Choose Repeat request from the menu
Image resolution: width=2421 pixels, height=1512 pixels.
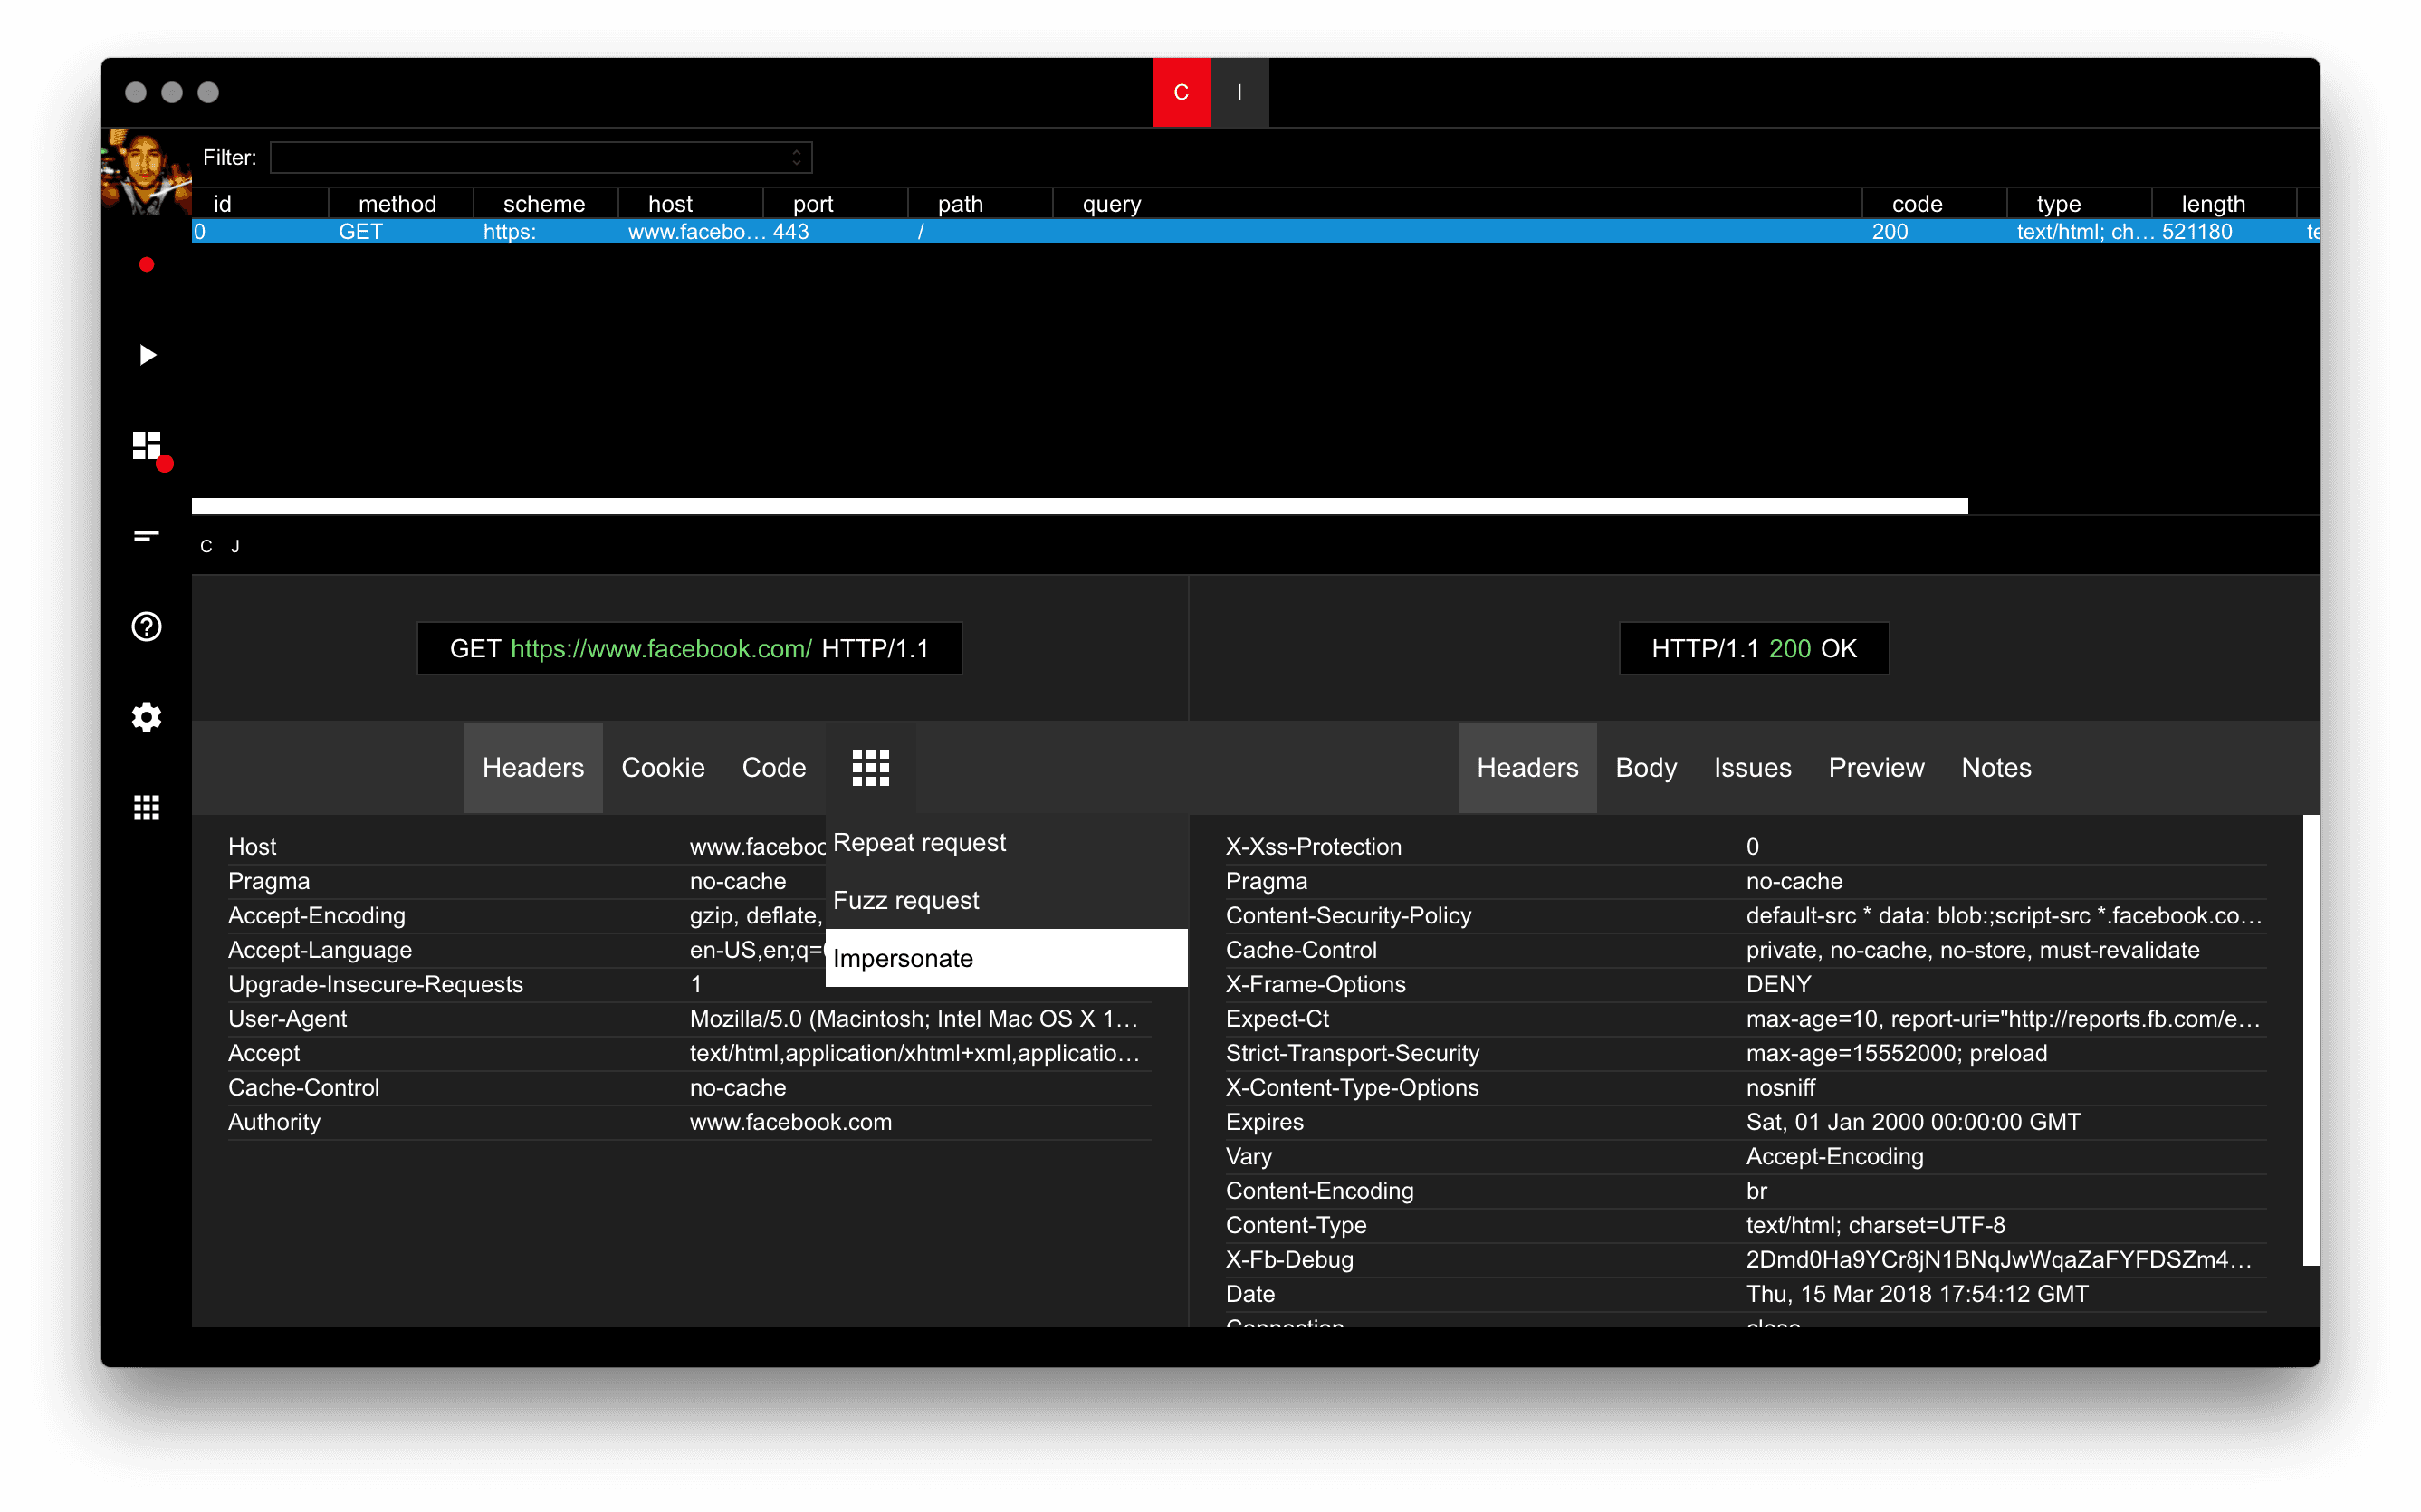pos(1006,843)
